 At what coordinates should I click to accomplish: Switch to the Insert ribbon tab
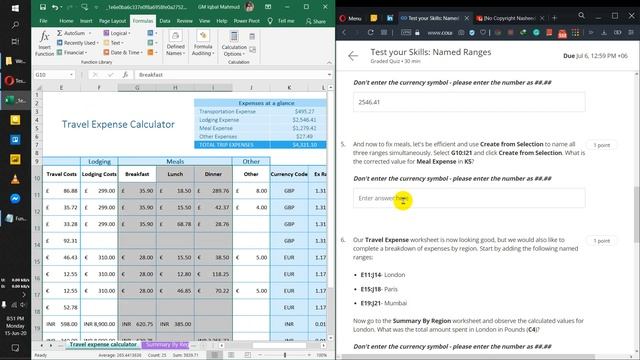86,21
